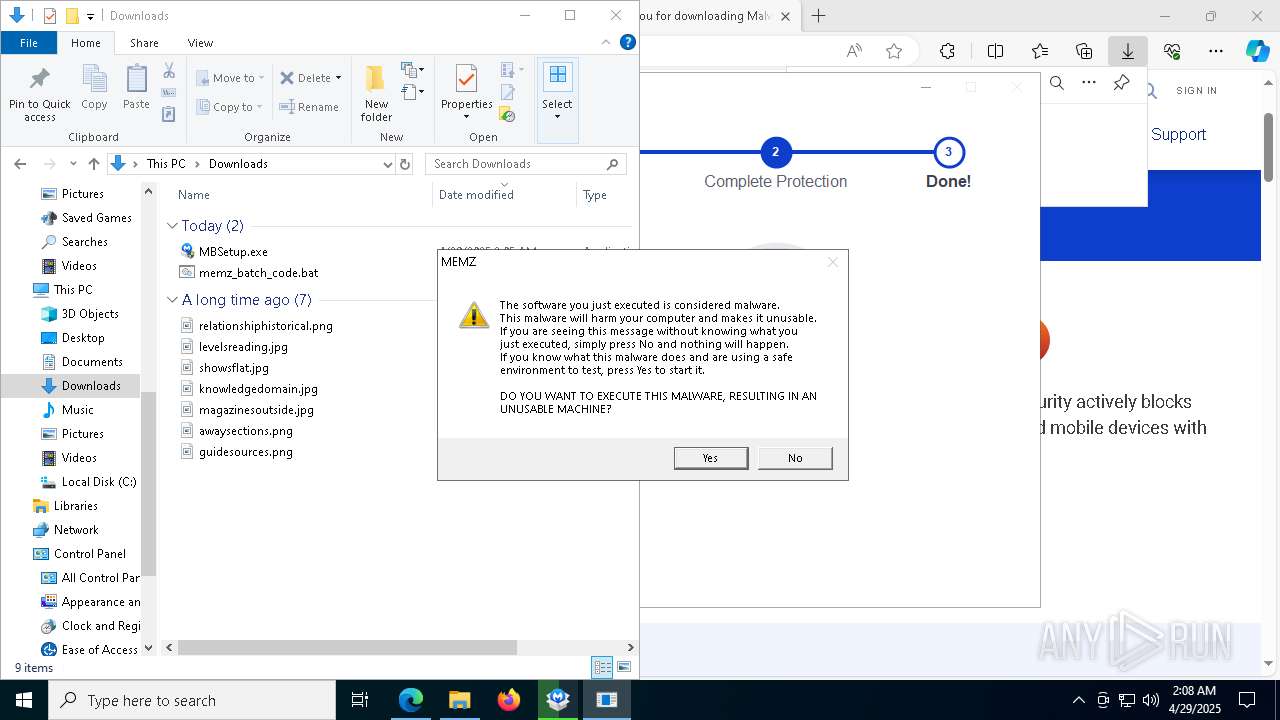Click the Refresh button in address bar

[405, 164]
